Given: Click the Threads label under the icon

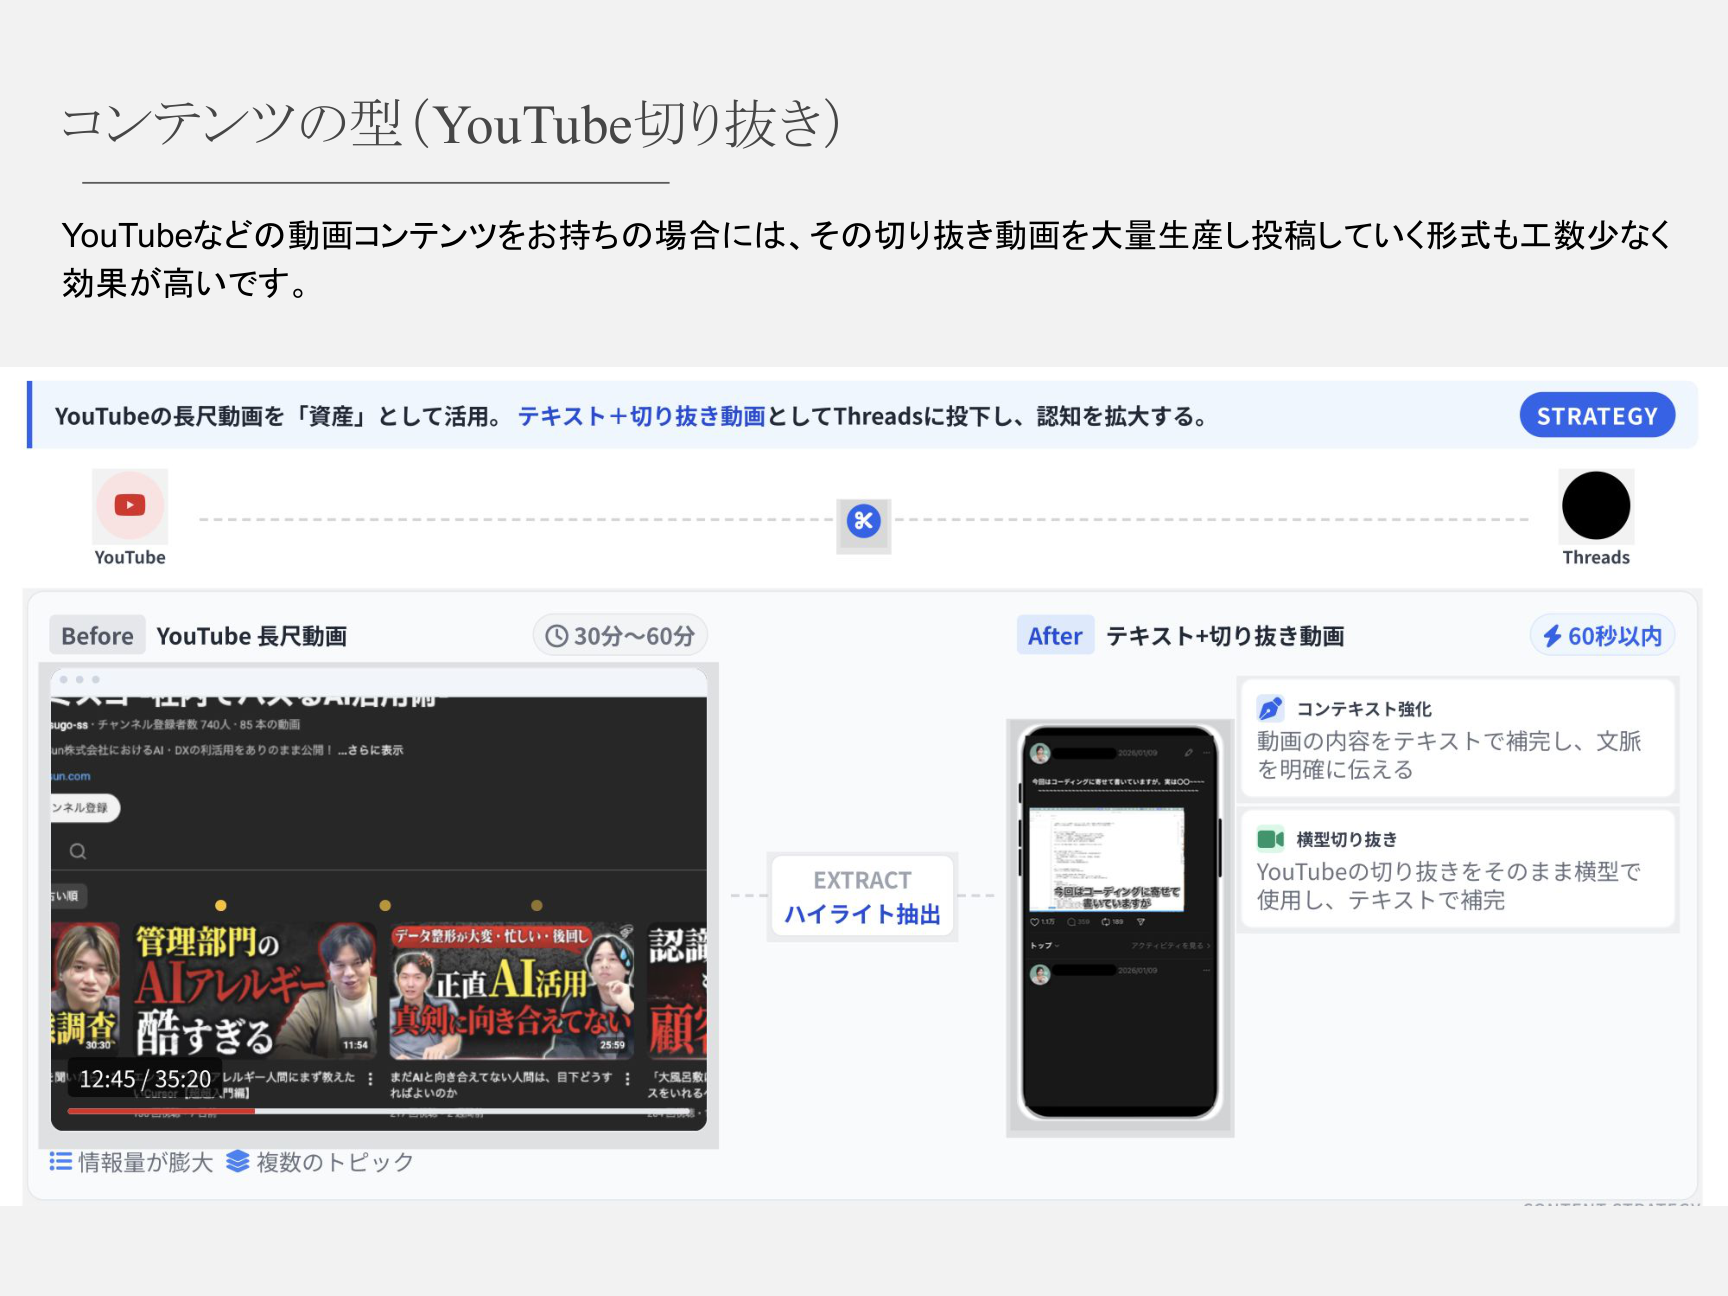Looking at the screenshot, I should (1596, 557).
